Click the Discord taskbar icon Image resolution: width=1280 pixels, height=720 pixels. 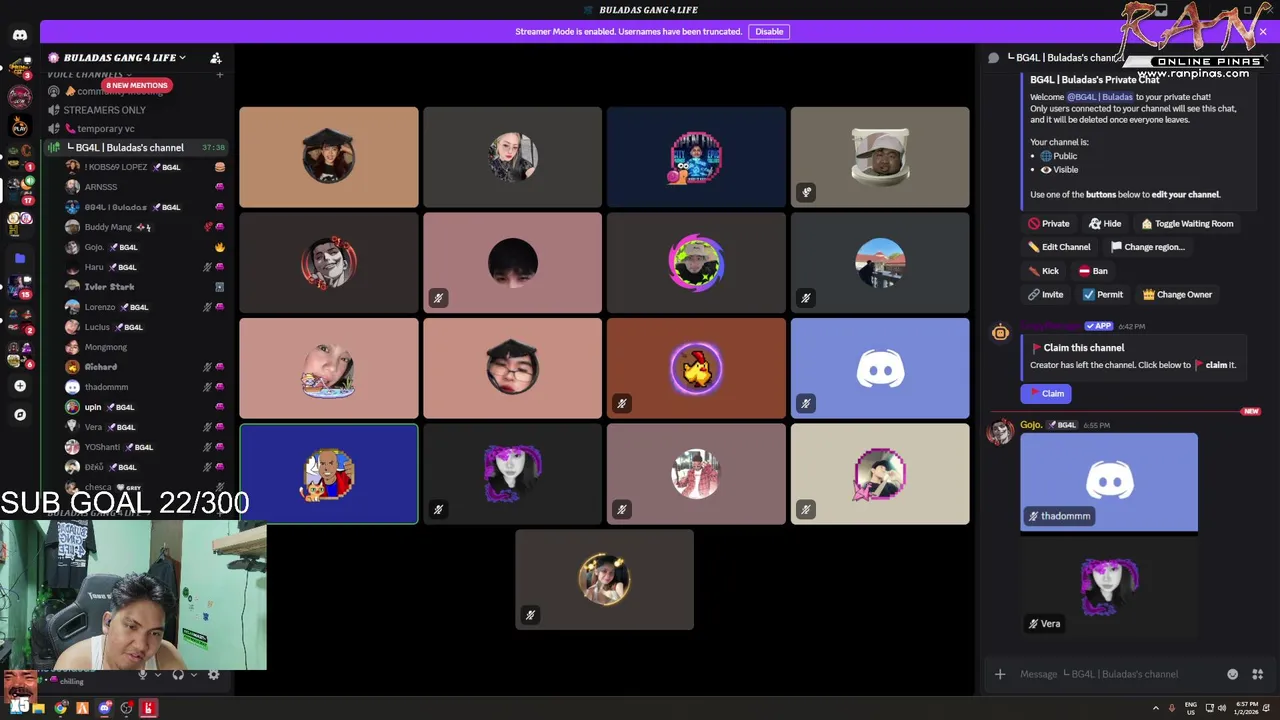pos(105,708)
